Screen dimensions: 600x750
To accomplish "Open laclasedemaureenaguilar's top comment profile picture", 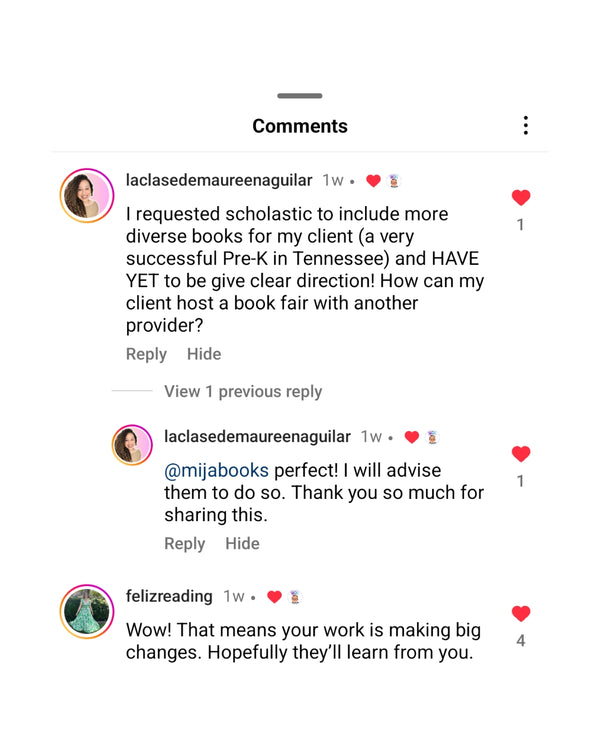I will (x=87, y=195).
